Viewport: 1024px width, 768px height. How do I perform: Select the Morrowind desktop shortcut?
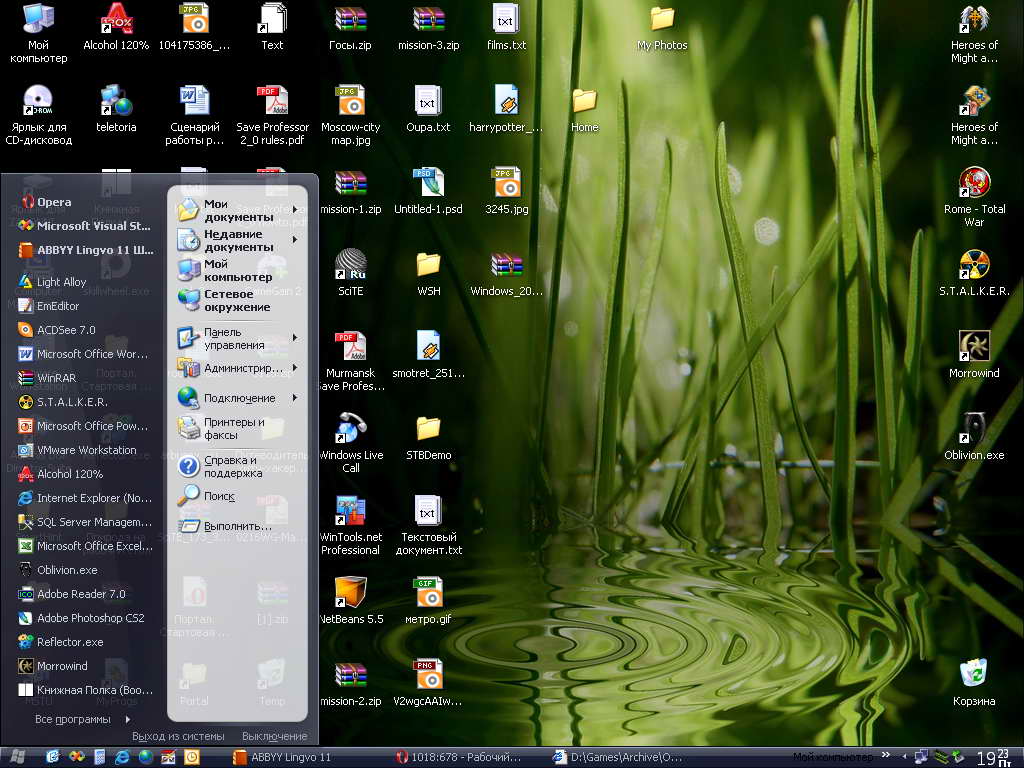pos(974,355)
